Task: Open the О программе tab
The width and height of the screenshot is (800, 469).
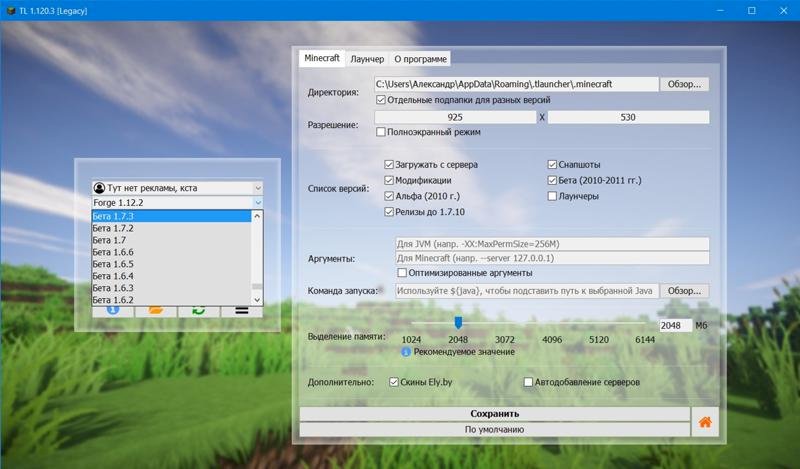Action: pos(420,59)
